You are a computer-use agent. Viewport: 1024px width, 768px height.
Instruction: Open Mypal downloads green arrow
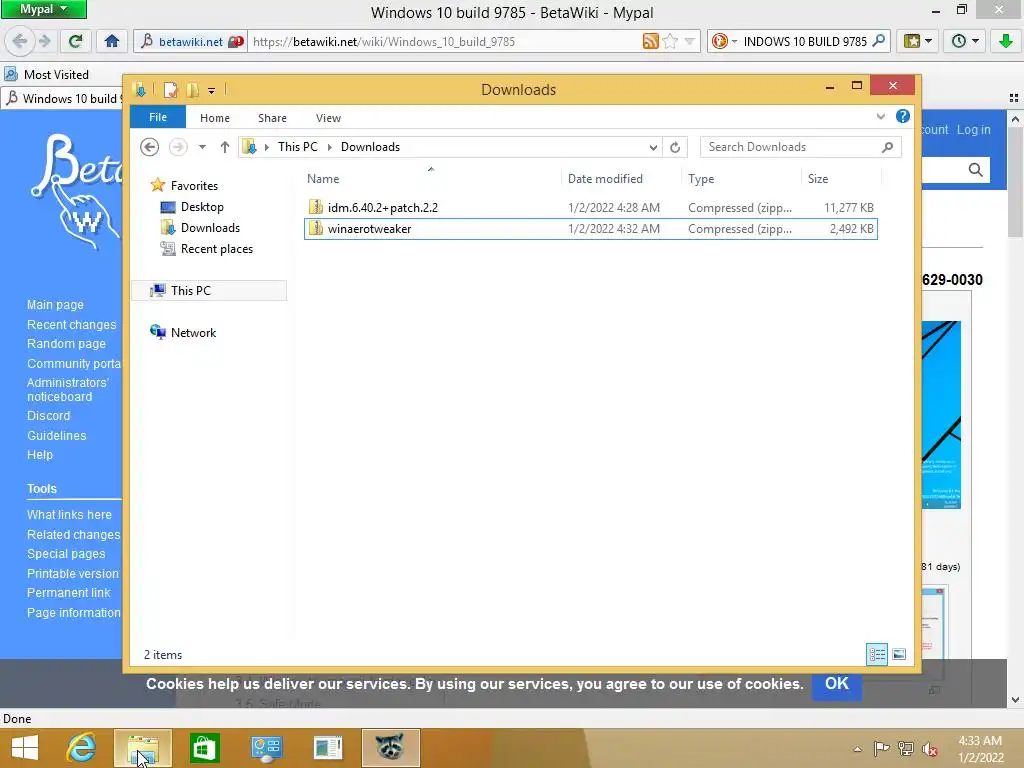click(x=1006, y=41)
